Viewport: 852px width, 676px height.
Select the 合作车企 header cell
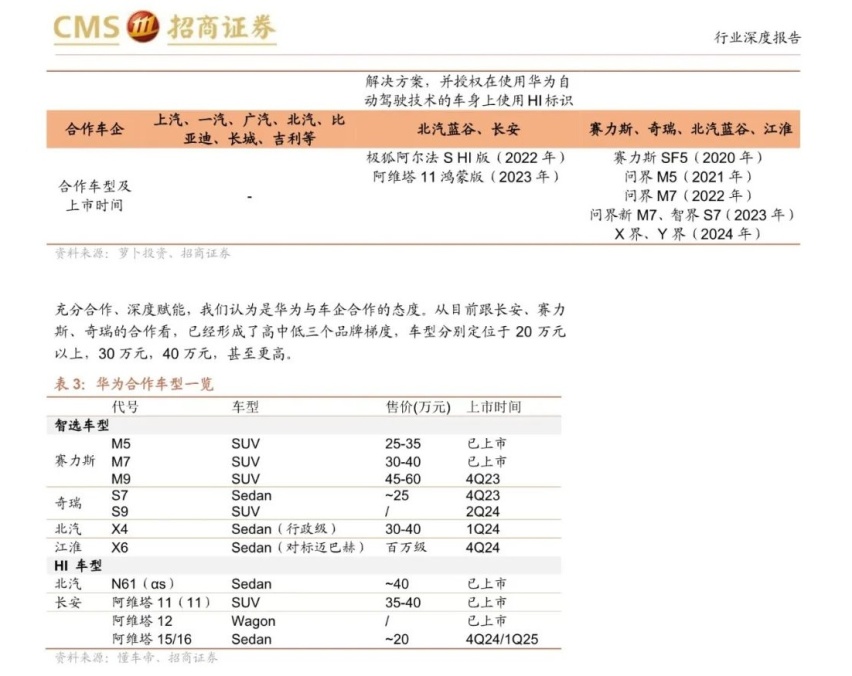click(x=95, y=129)
